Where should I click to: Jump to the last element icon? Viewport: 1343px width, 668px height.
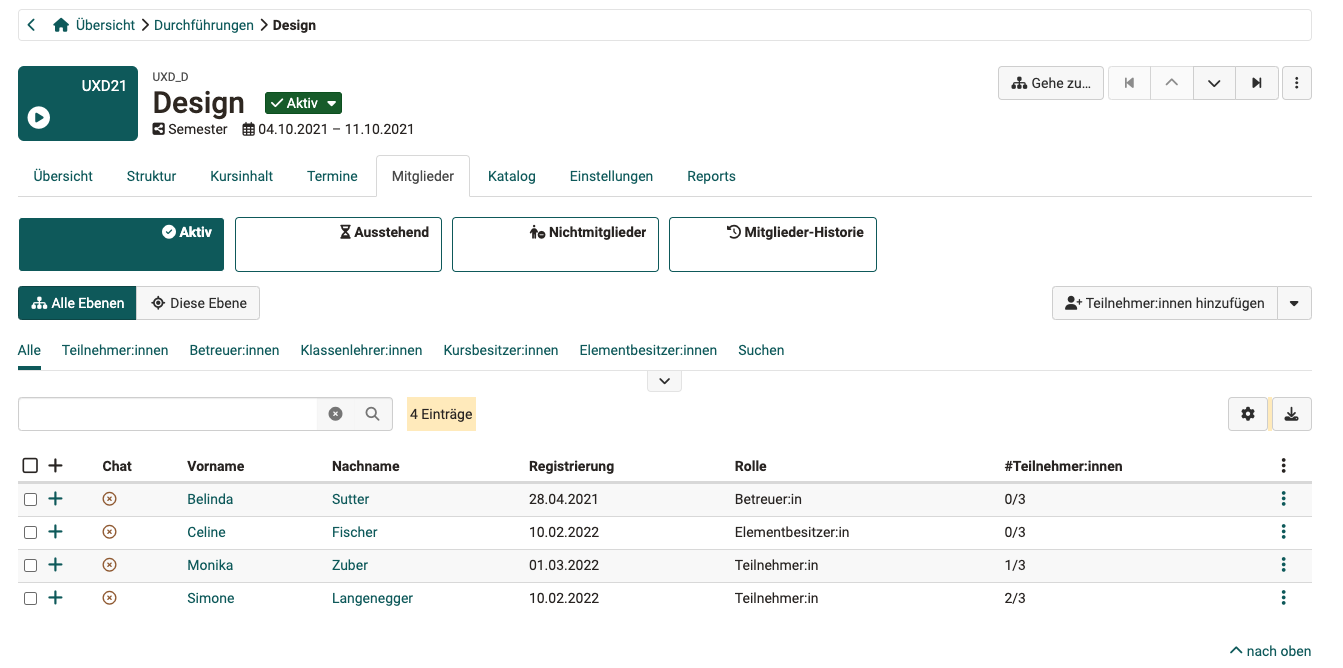click(1257, 83)
